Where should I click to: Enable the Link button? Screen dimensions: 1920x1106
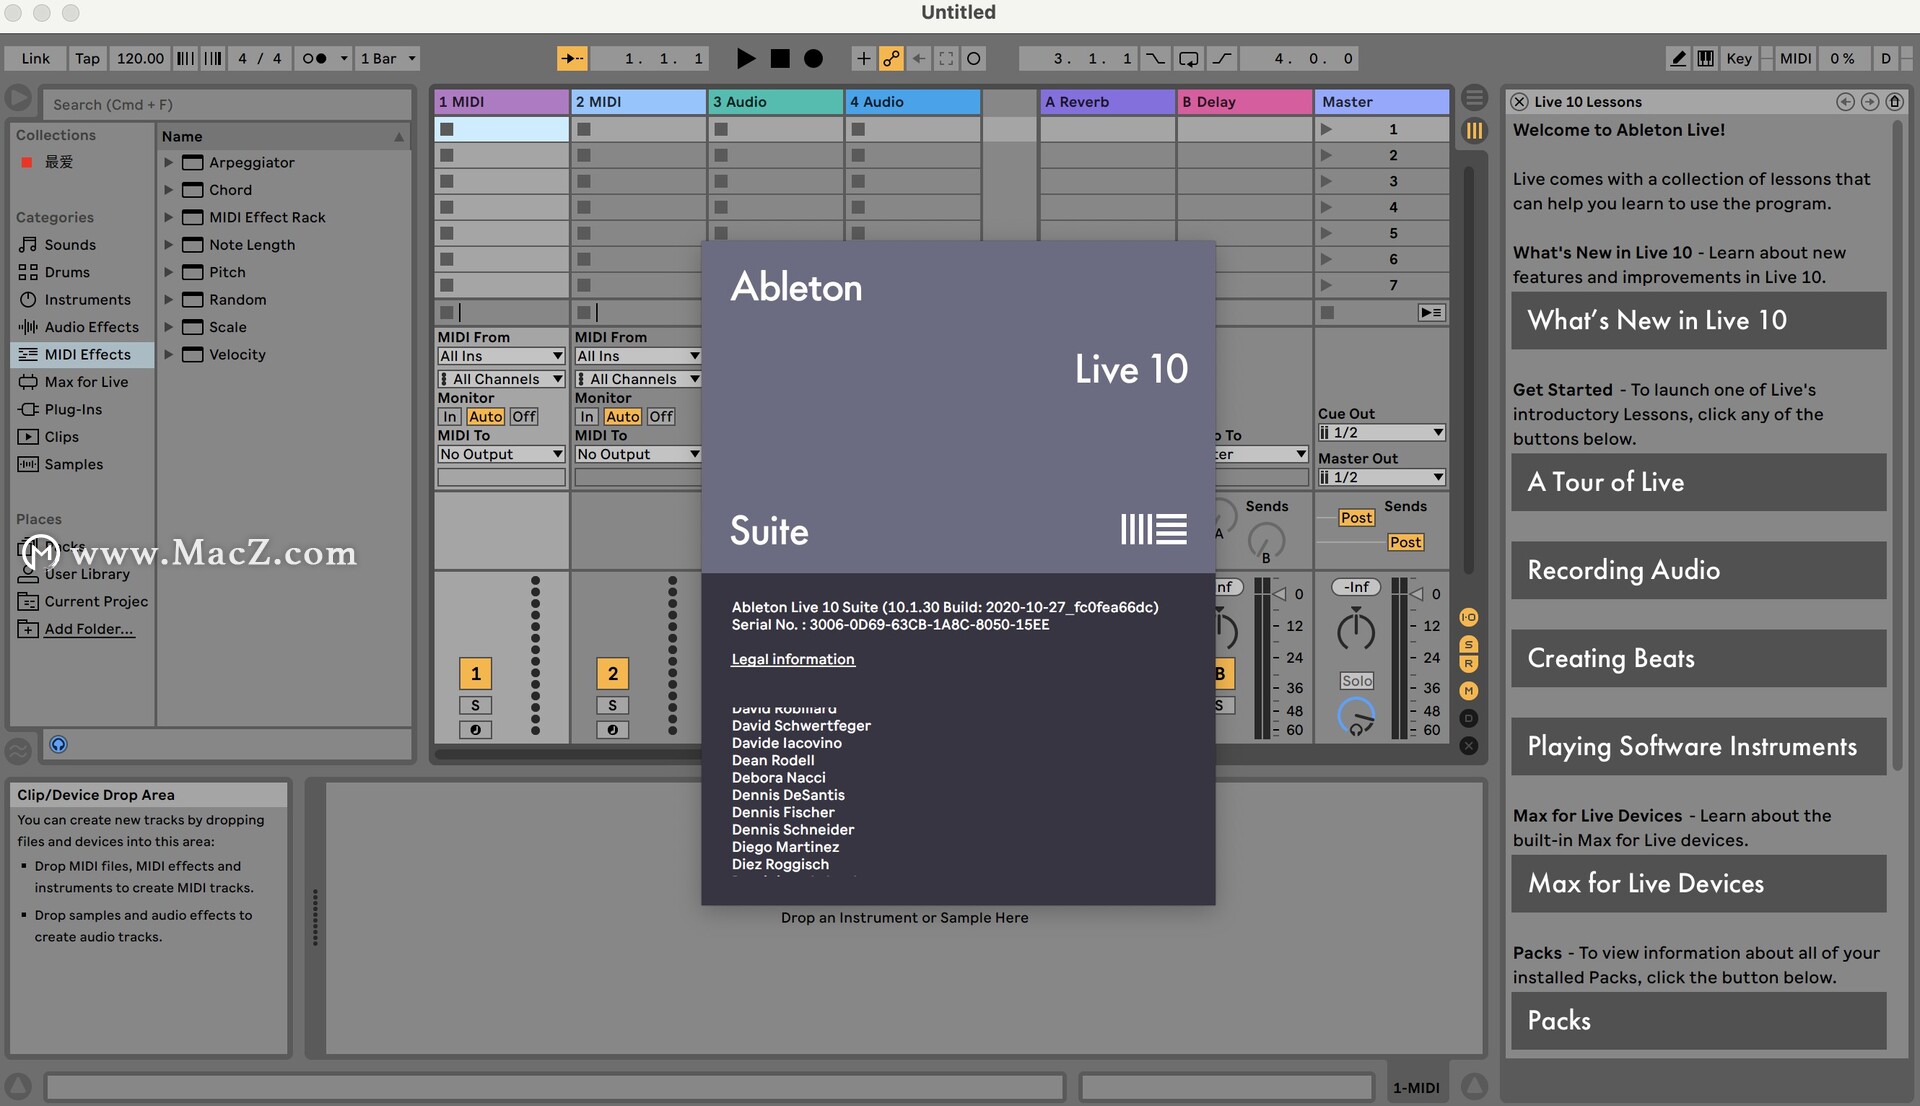(x=35, y=58)
